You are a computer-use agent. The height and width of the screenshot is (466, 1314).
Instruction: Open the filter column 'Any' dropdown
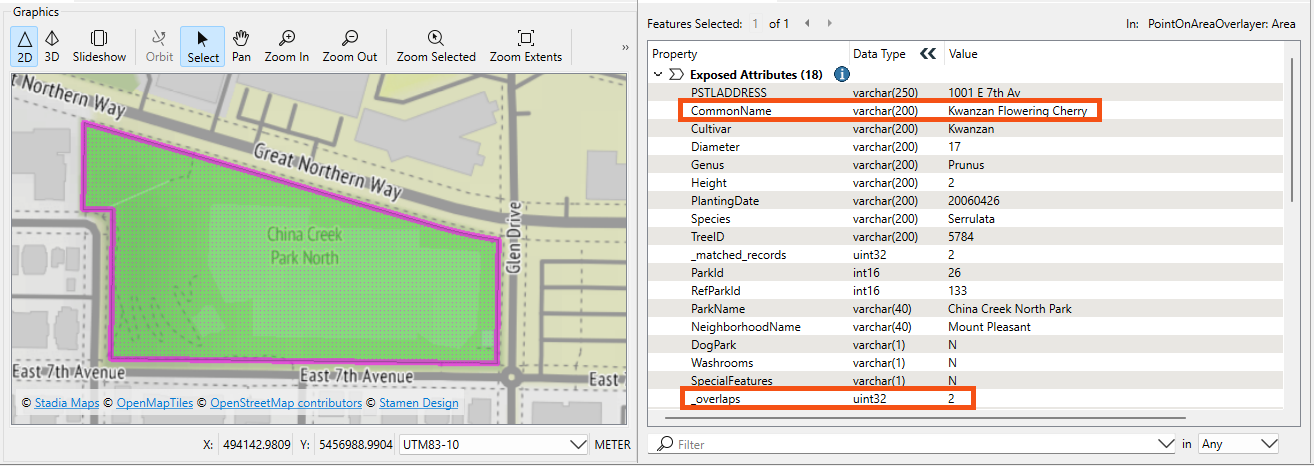tap(1240, 444)
